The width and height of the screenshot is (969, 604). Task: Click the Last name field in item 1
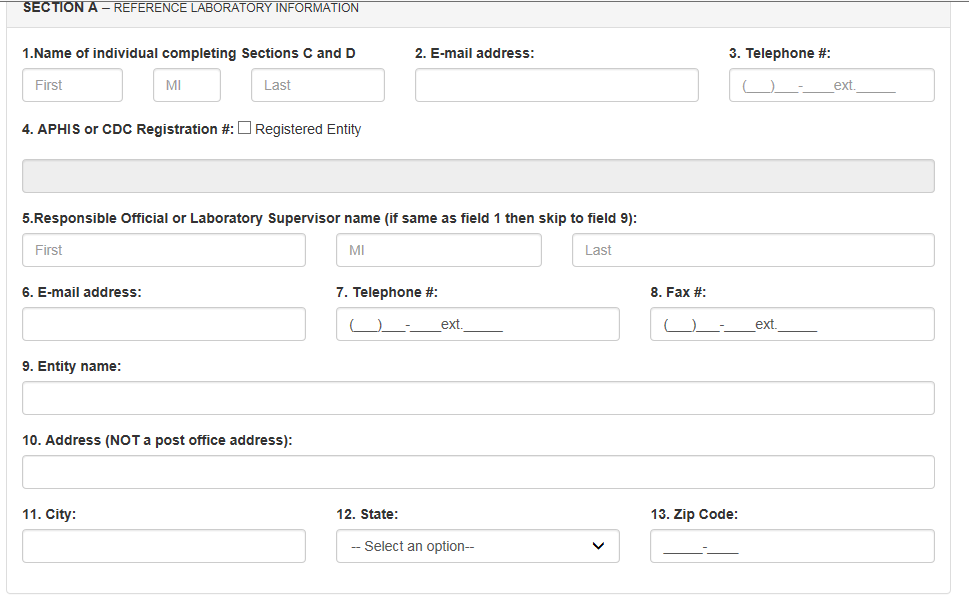(x=317, y=85)
